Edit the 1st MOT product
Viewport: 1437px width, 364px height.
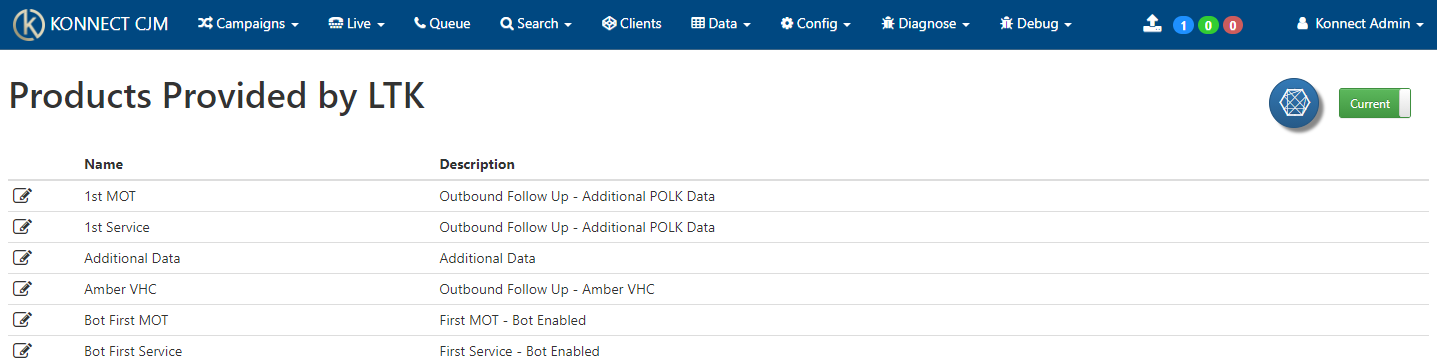(x=22, y=196)
